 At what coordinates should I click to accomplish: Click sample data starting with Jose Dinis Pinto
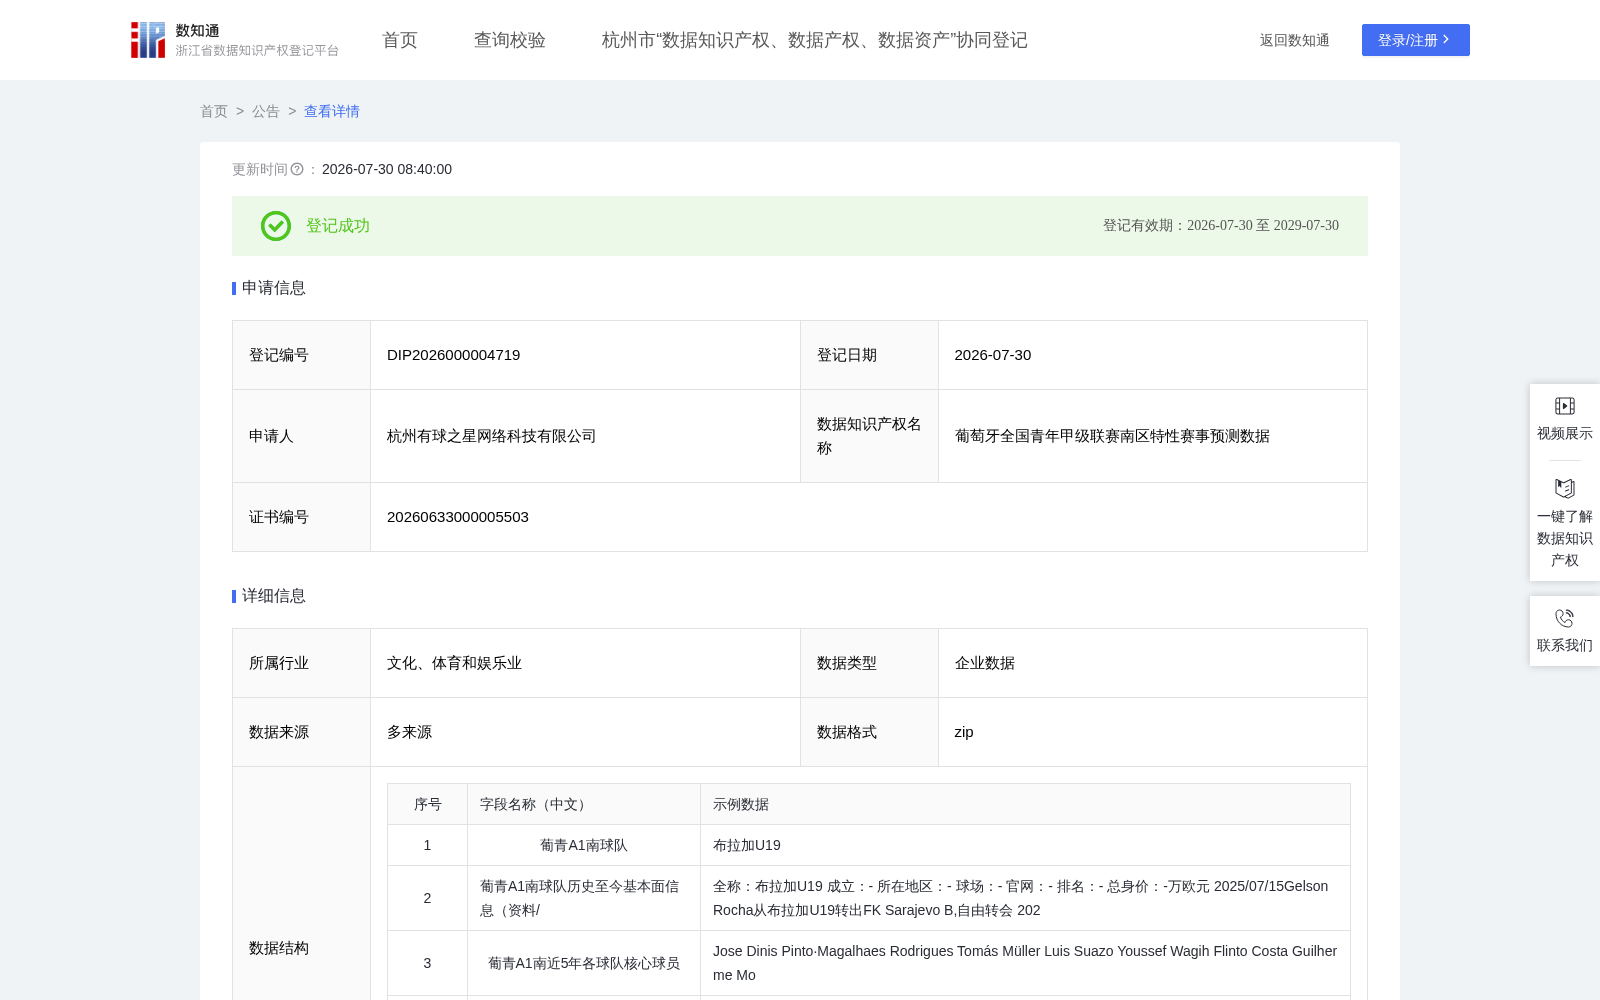(x=1025, y=963)
